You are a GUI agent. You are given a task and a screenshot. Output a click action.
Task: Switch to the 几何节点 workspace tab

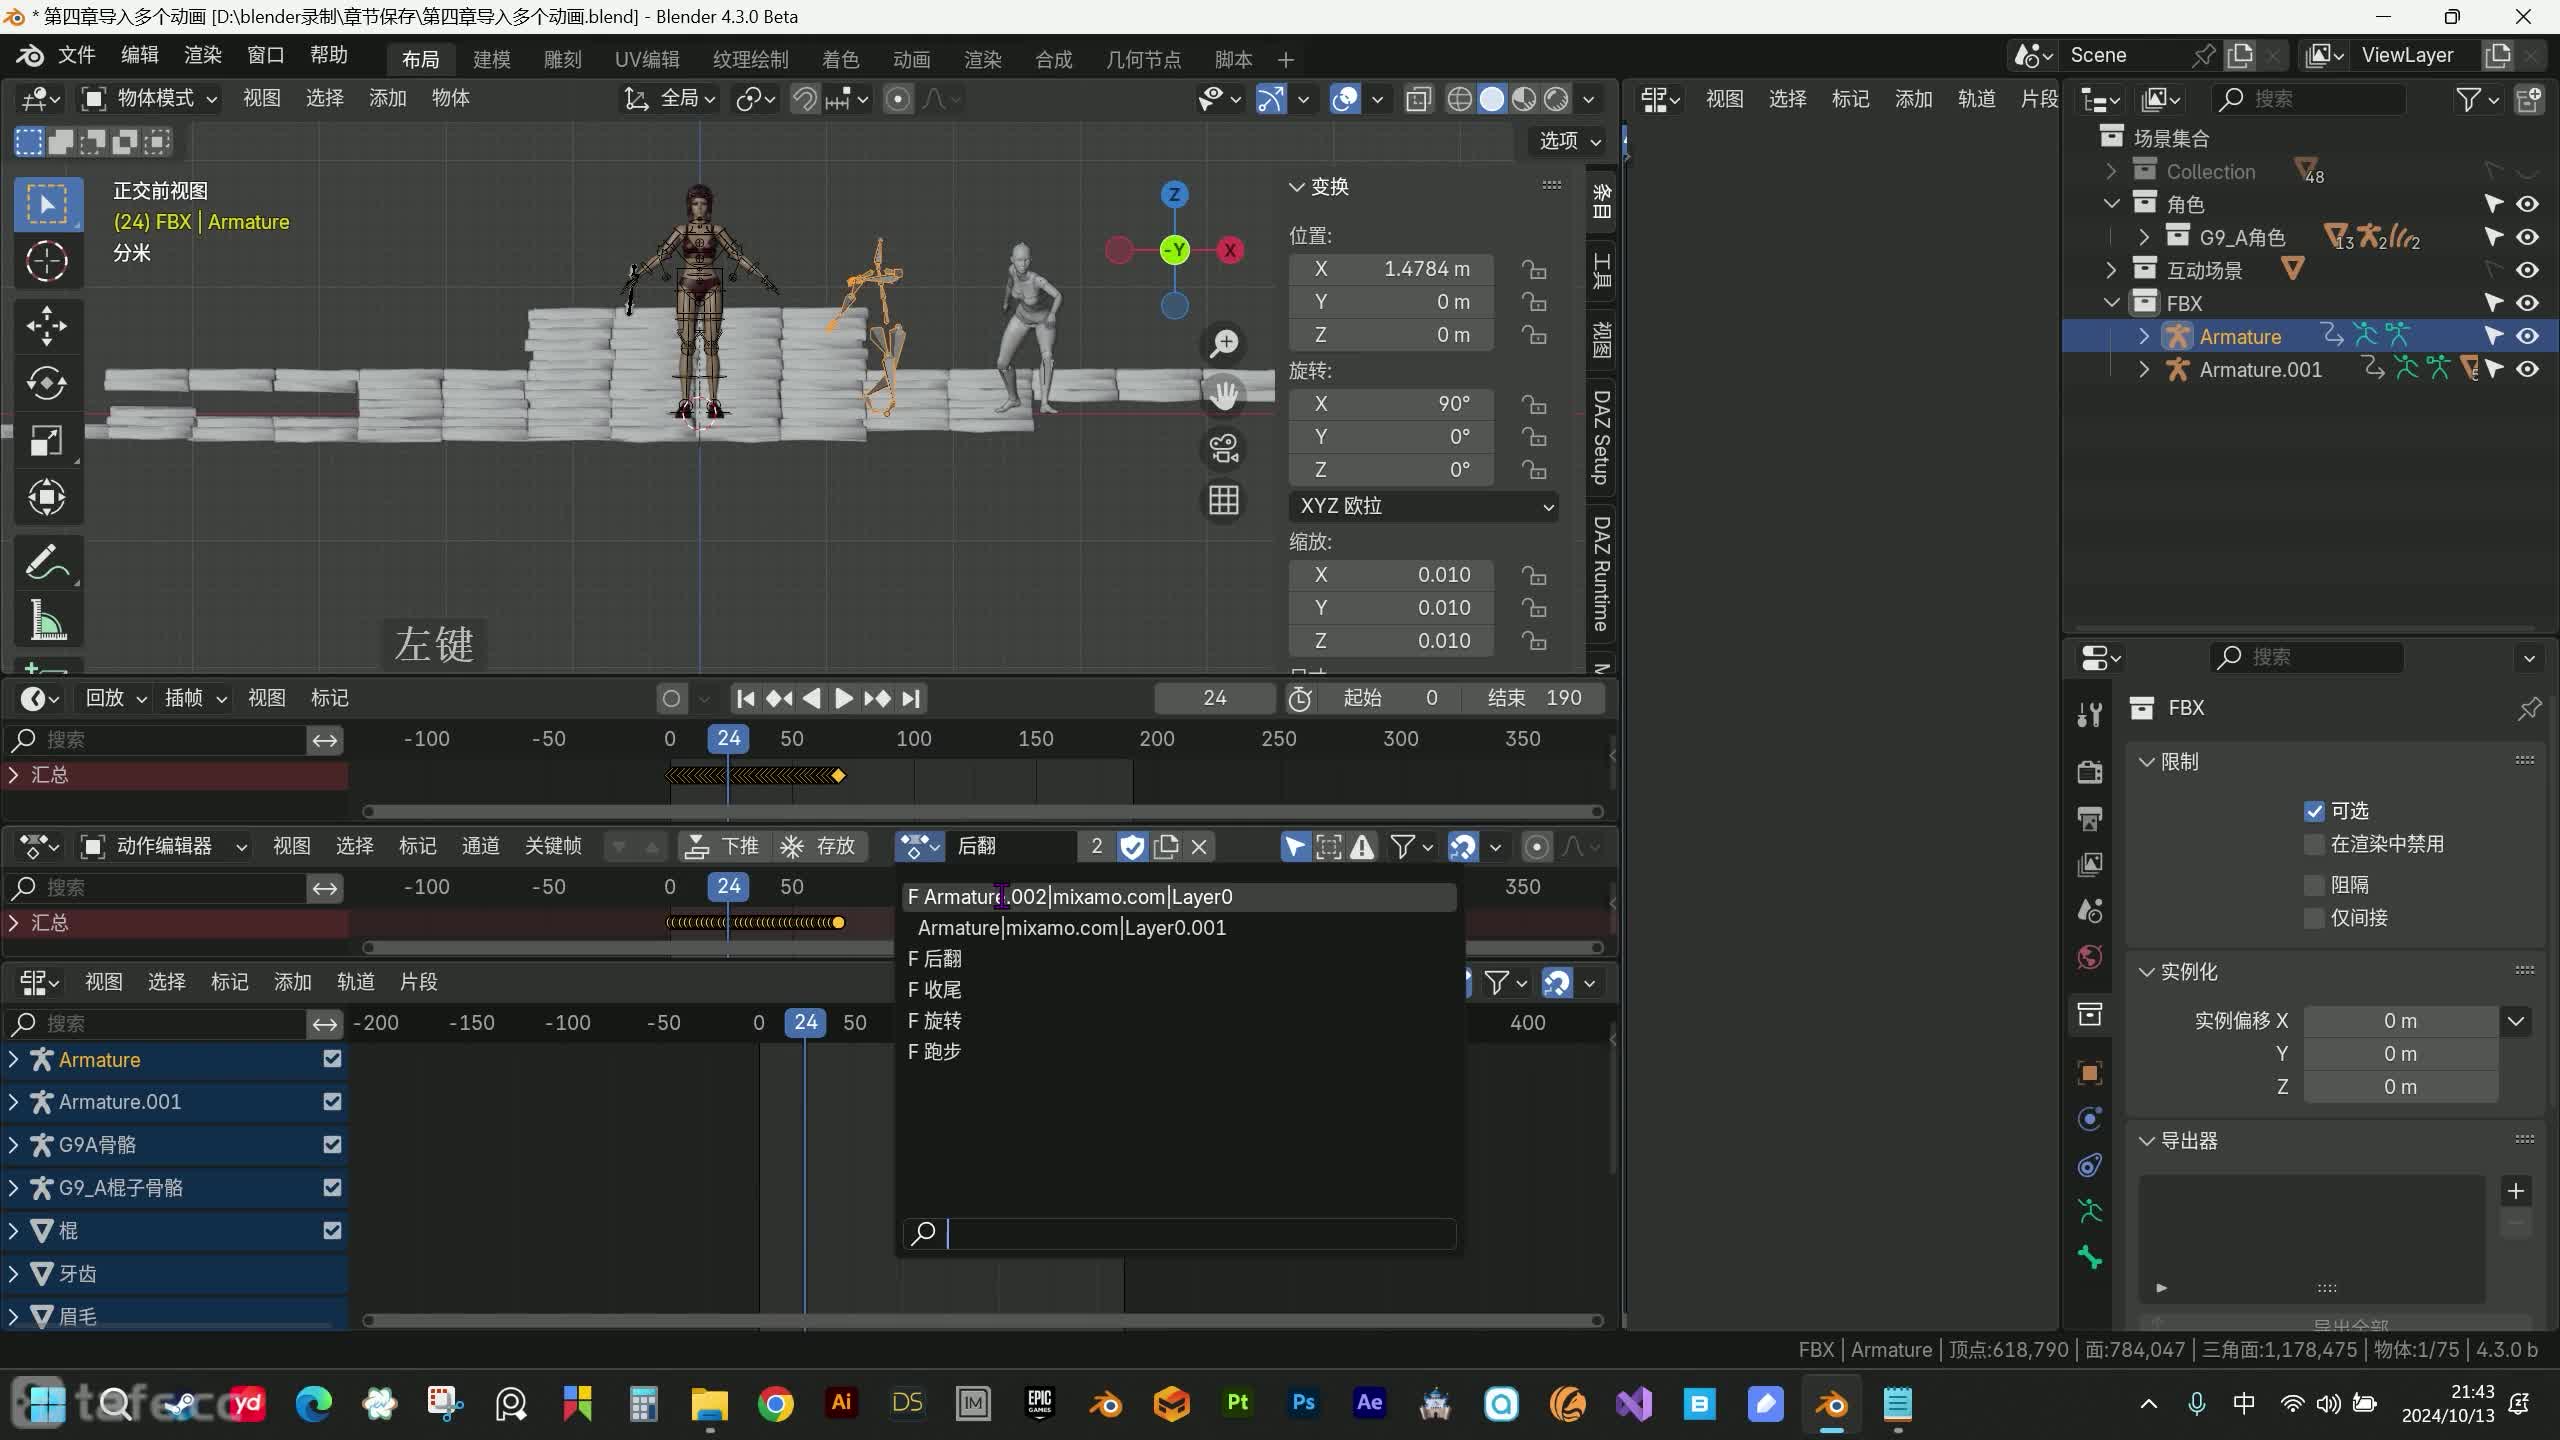click(x=1143, y=59)
